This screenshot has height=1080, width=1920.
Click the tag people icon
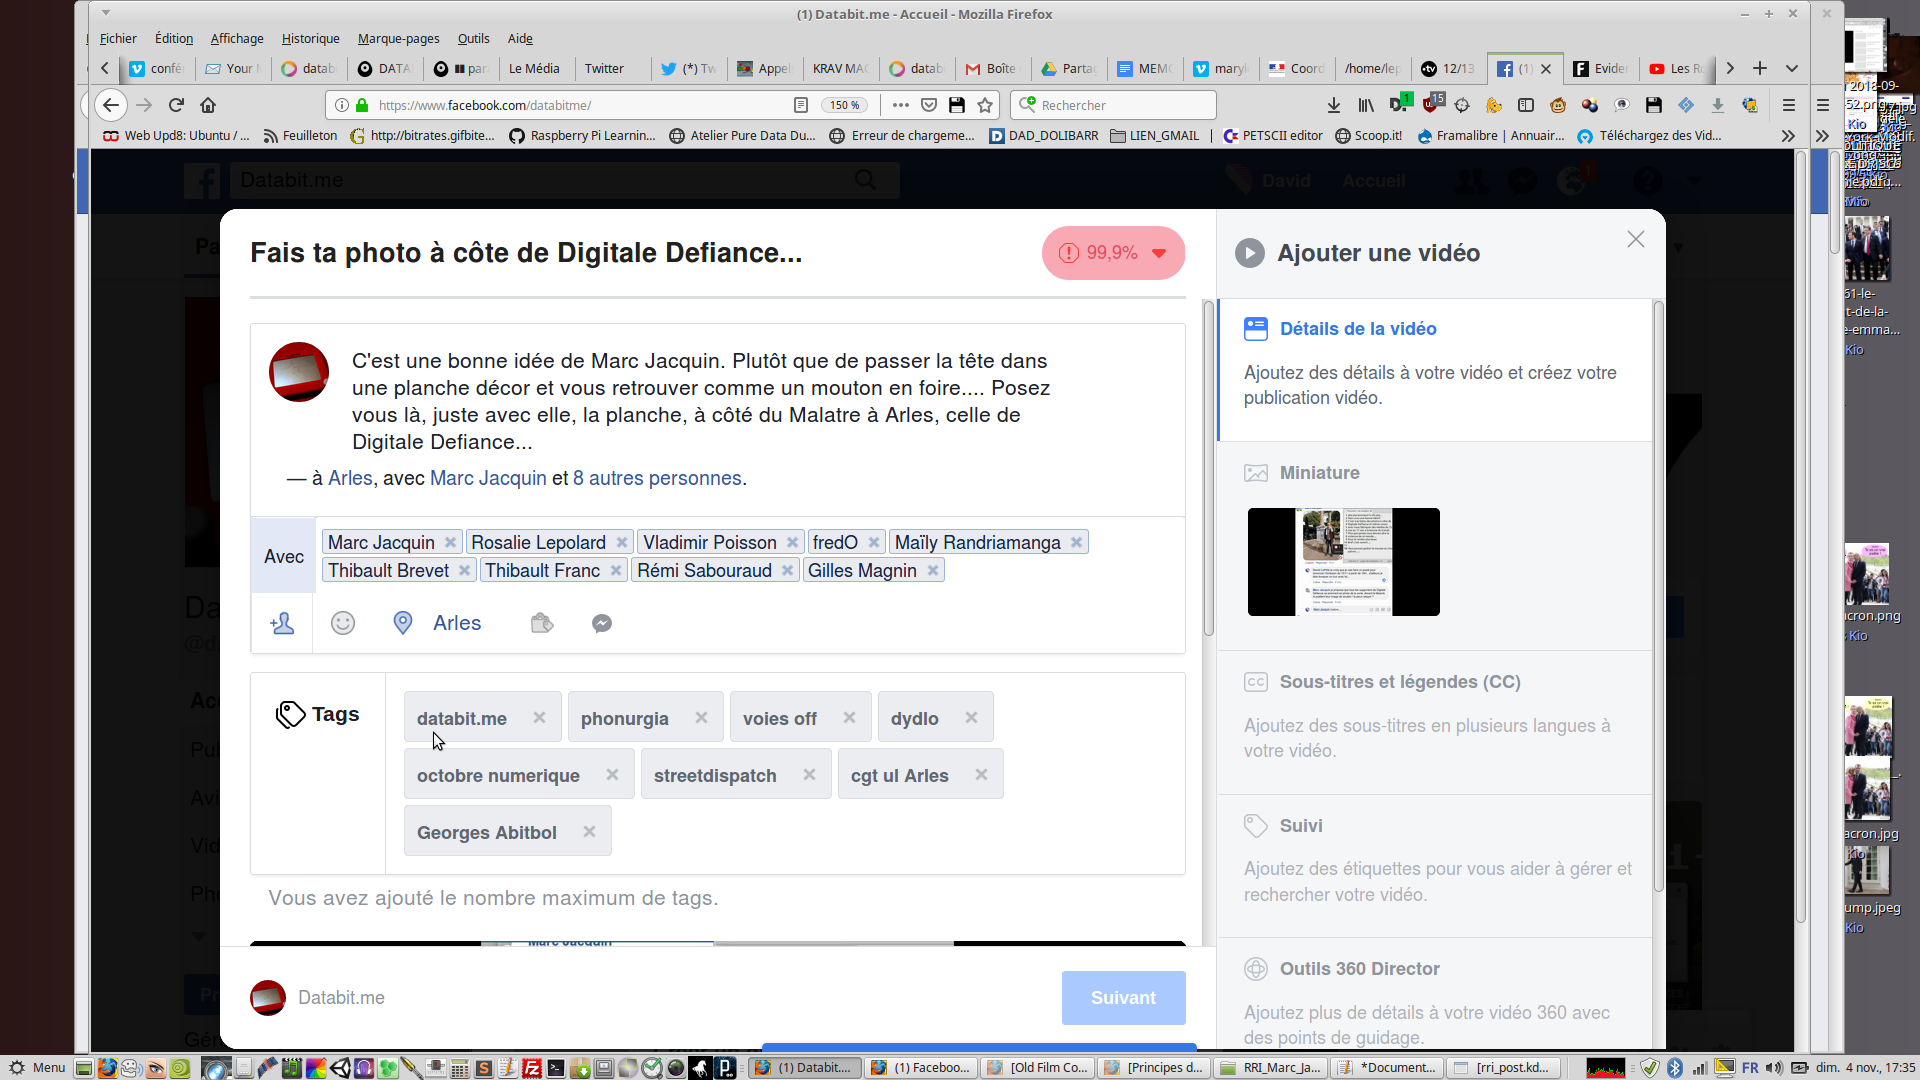click(x=282, y=624)
